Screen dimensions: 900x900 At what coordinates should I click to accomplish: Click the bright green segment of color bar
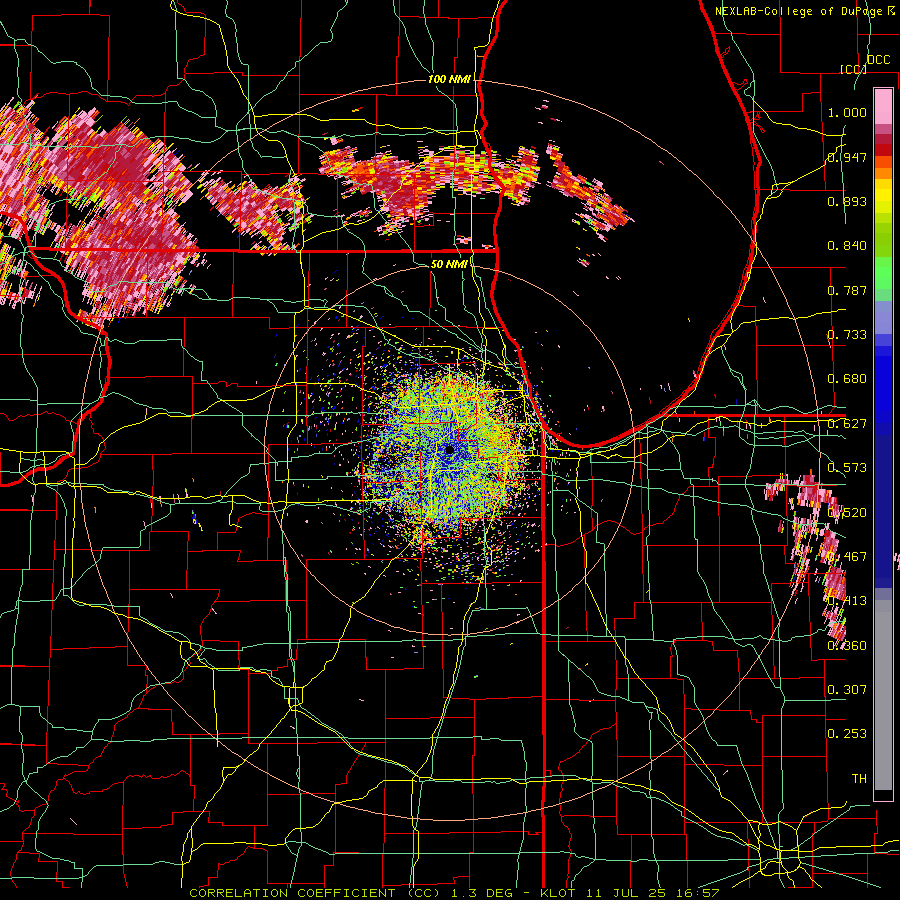point(883,273)
